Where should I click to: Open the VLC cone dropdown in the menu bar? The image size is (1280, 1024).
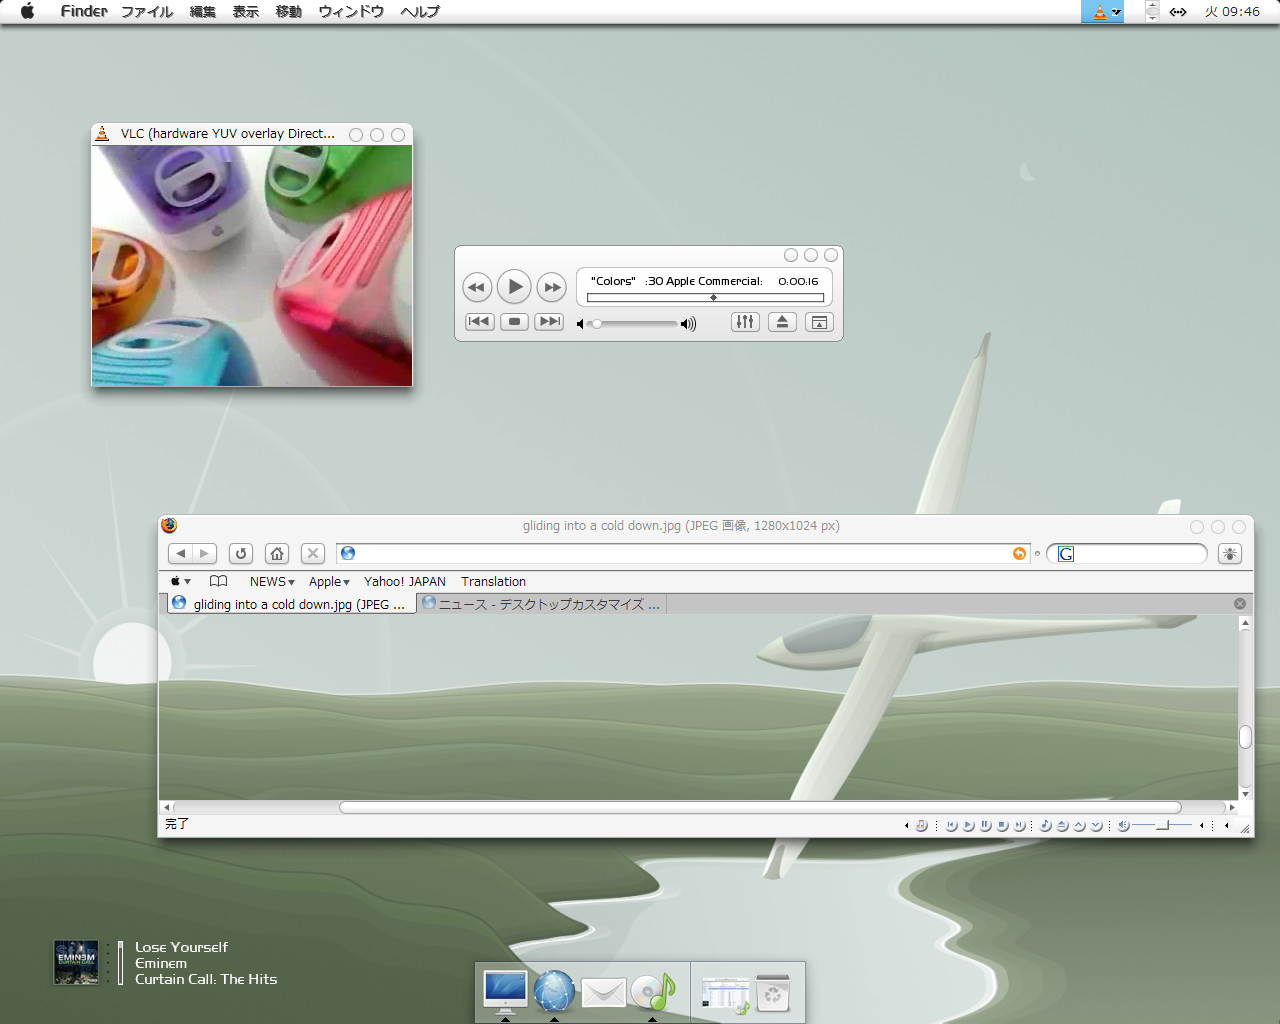[x=1103, y=11]
